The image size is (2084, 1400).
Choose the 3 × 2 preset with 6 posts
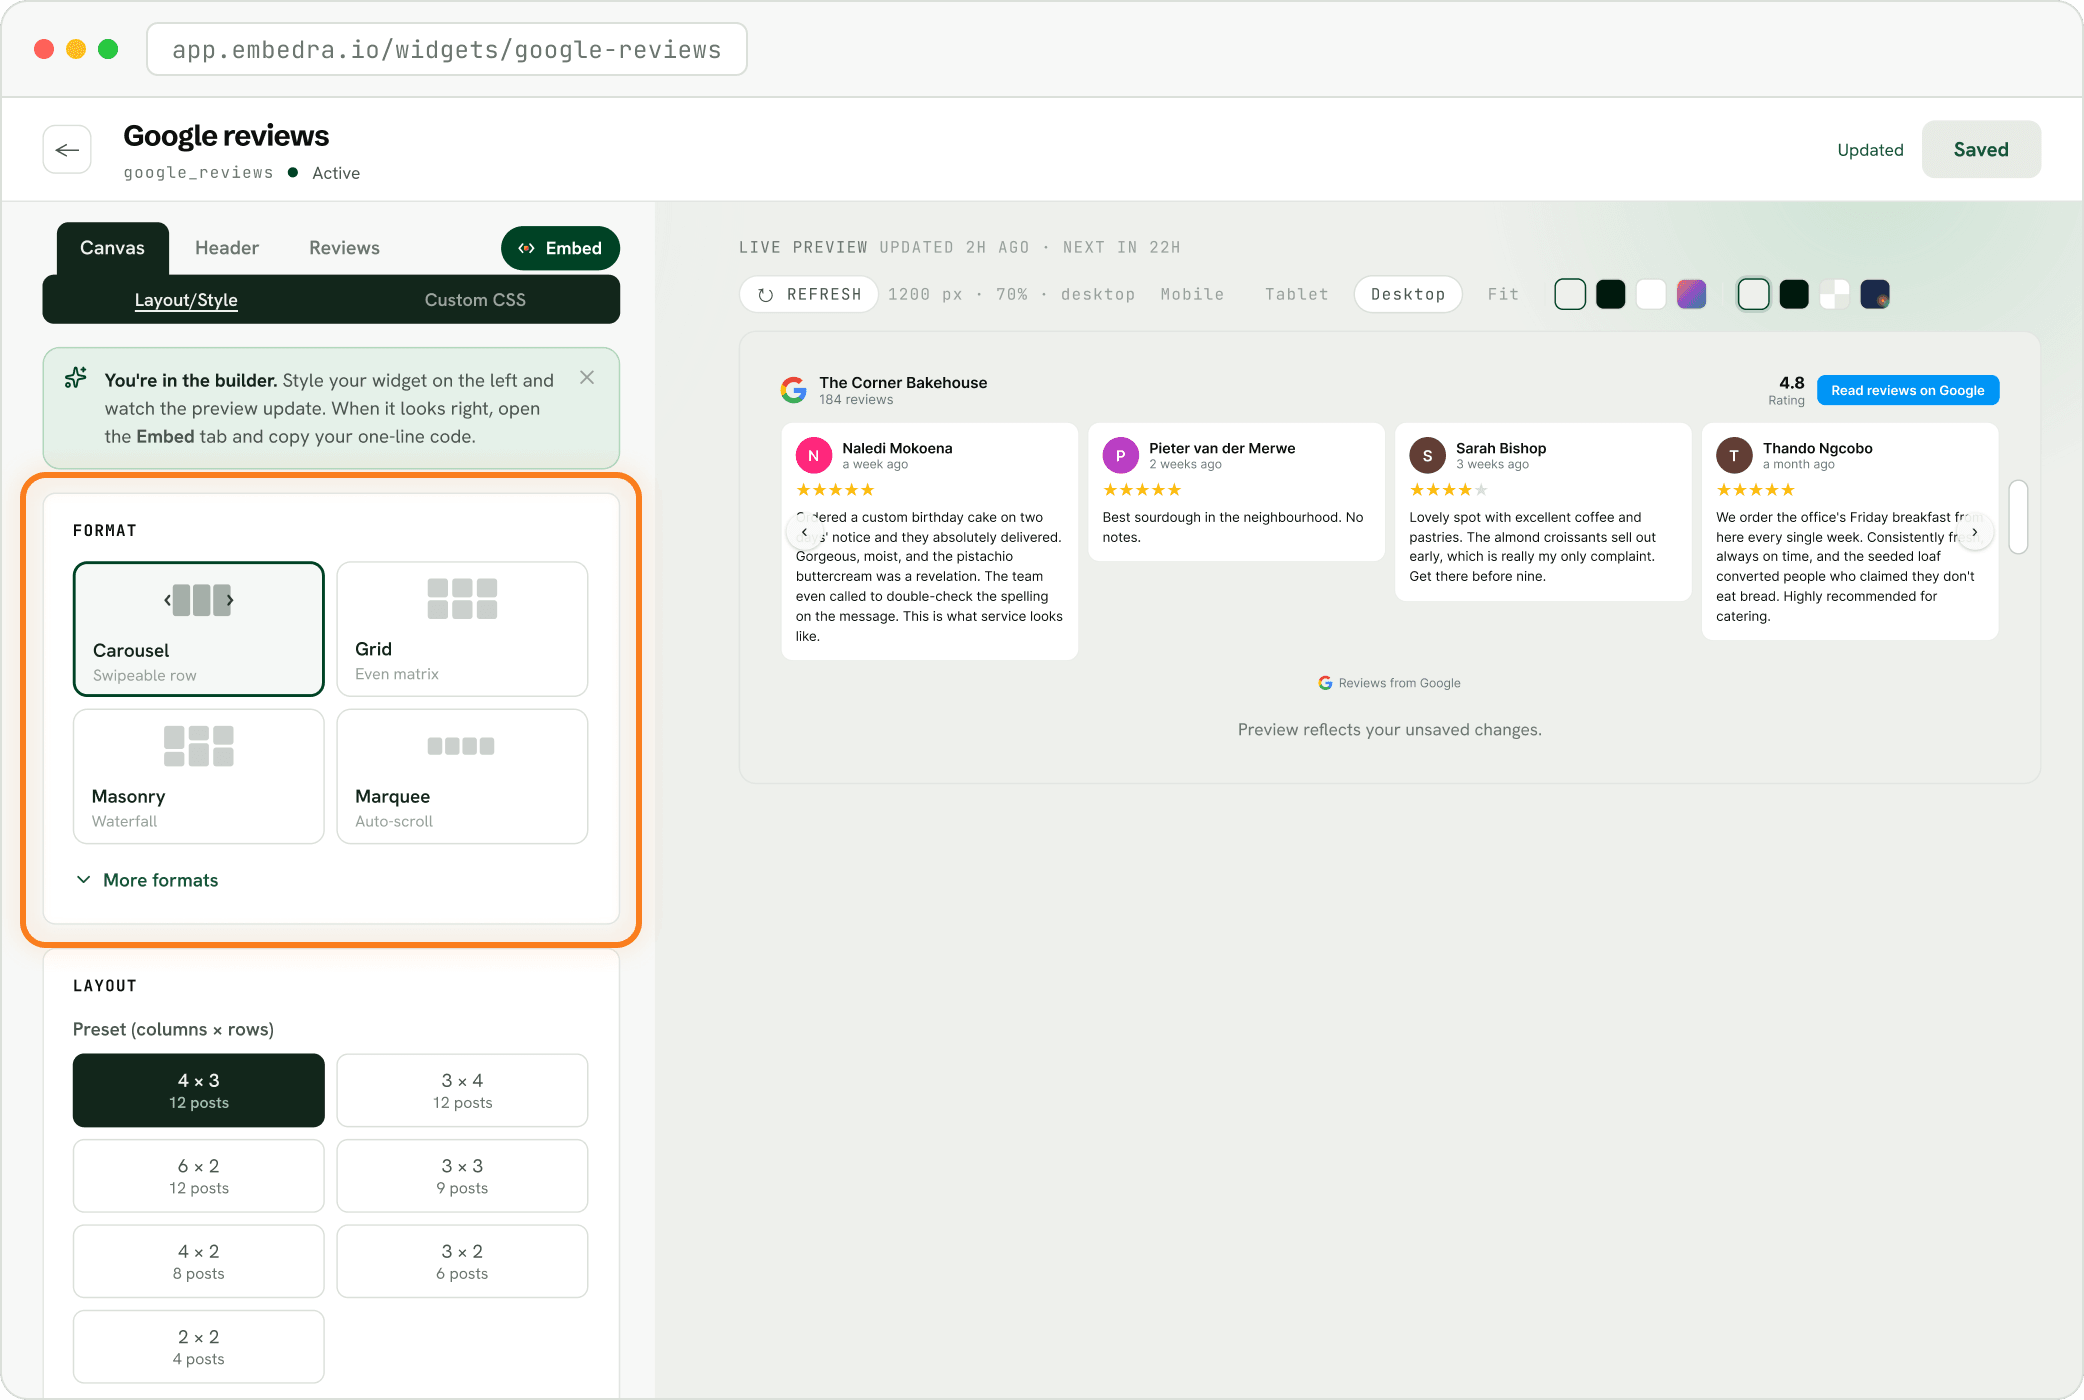pyautogui.click(x=462, y=1261)
